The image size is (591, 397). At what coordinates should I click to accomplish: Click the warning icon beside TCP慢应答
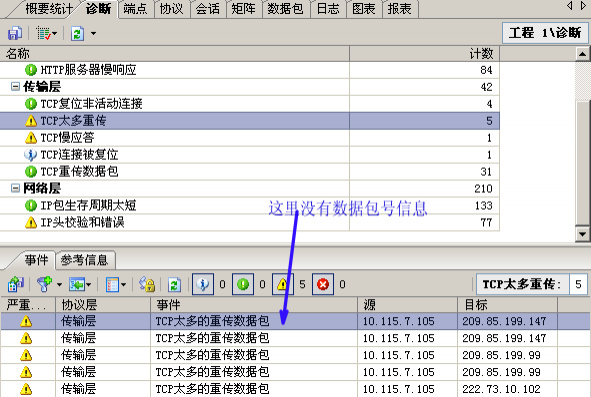click(x=31, y=138)
